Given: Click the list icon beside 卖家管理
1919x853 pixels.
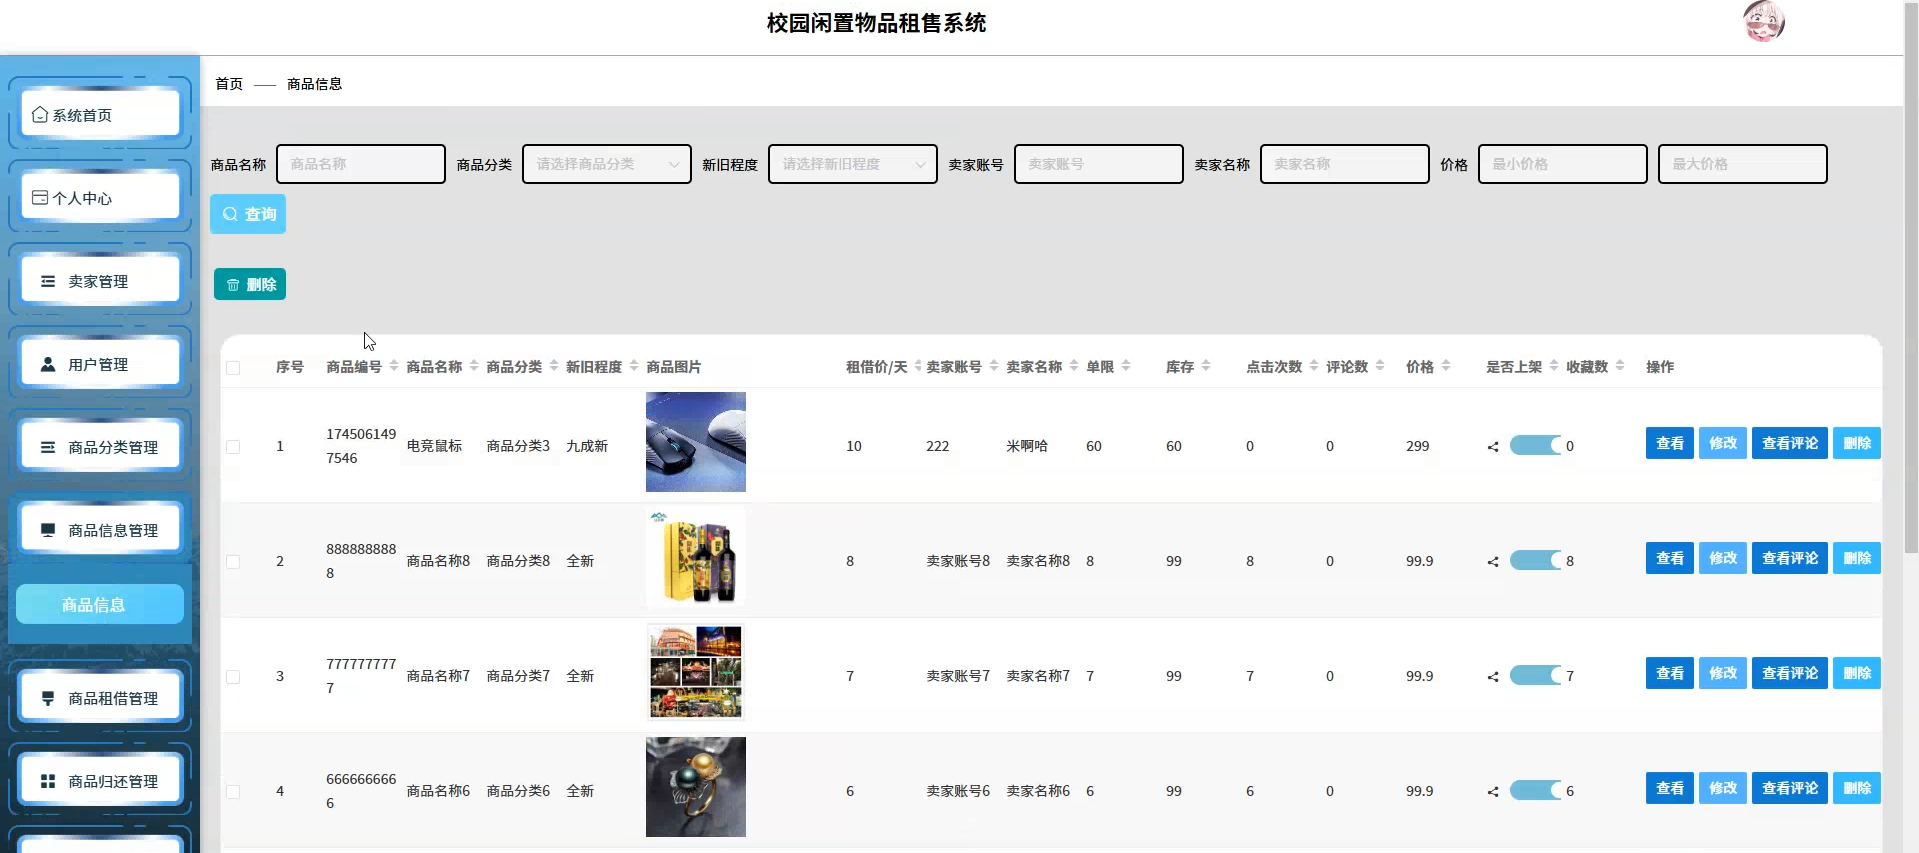Looking at the screenshot, I should pyautogui.click(x=48, y=281).
